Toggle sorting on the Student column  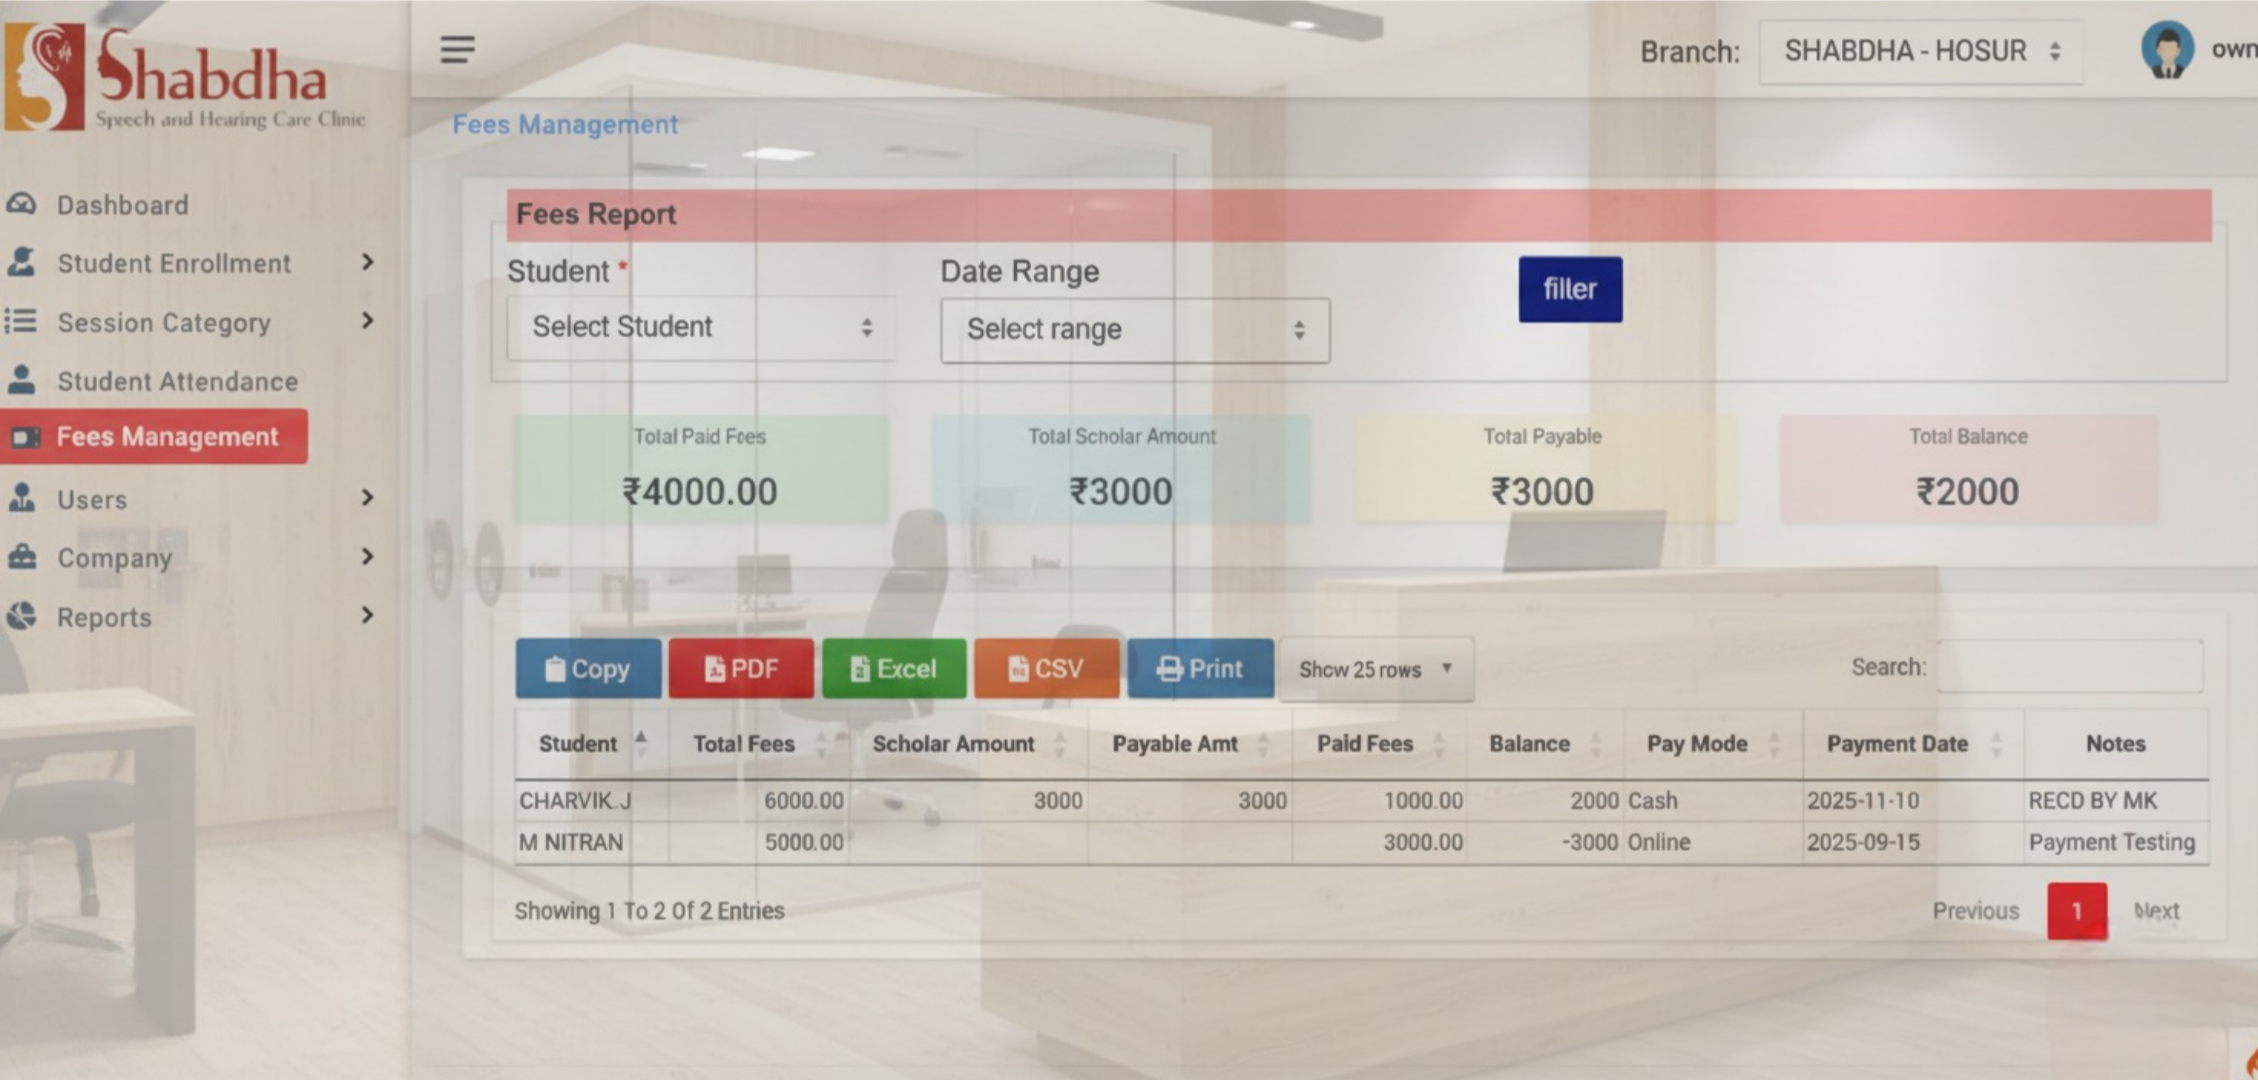pyautogui.click(x=640, y=743)
